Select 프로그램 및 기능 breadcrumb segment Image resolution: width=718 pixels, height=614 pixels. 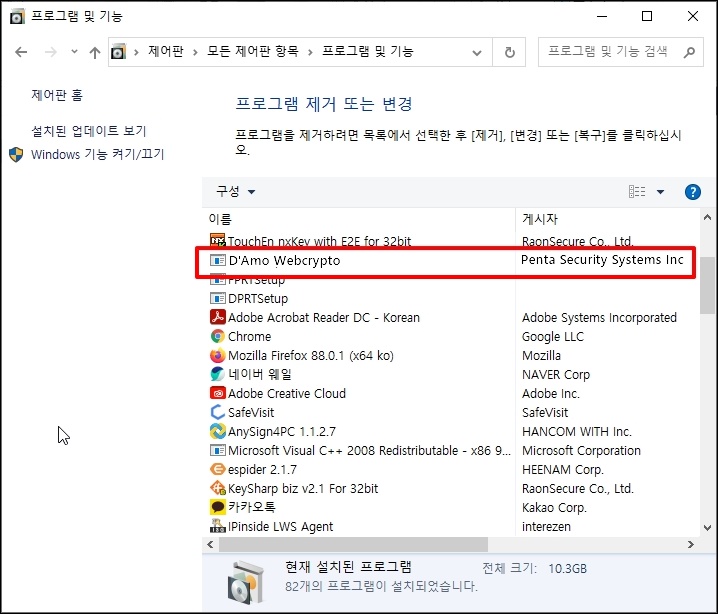point(368,51)
